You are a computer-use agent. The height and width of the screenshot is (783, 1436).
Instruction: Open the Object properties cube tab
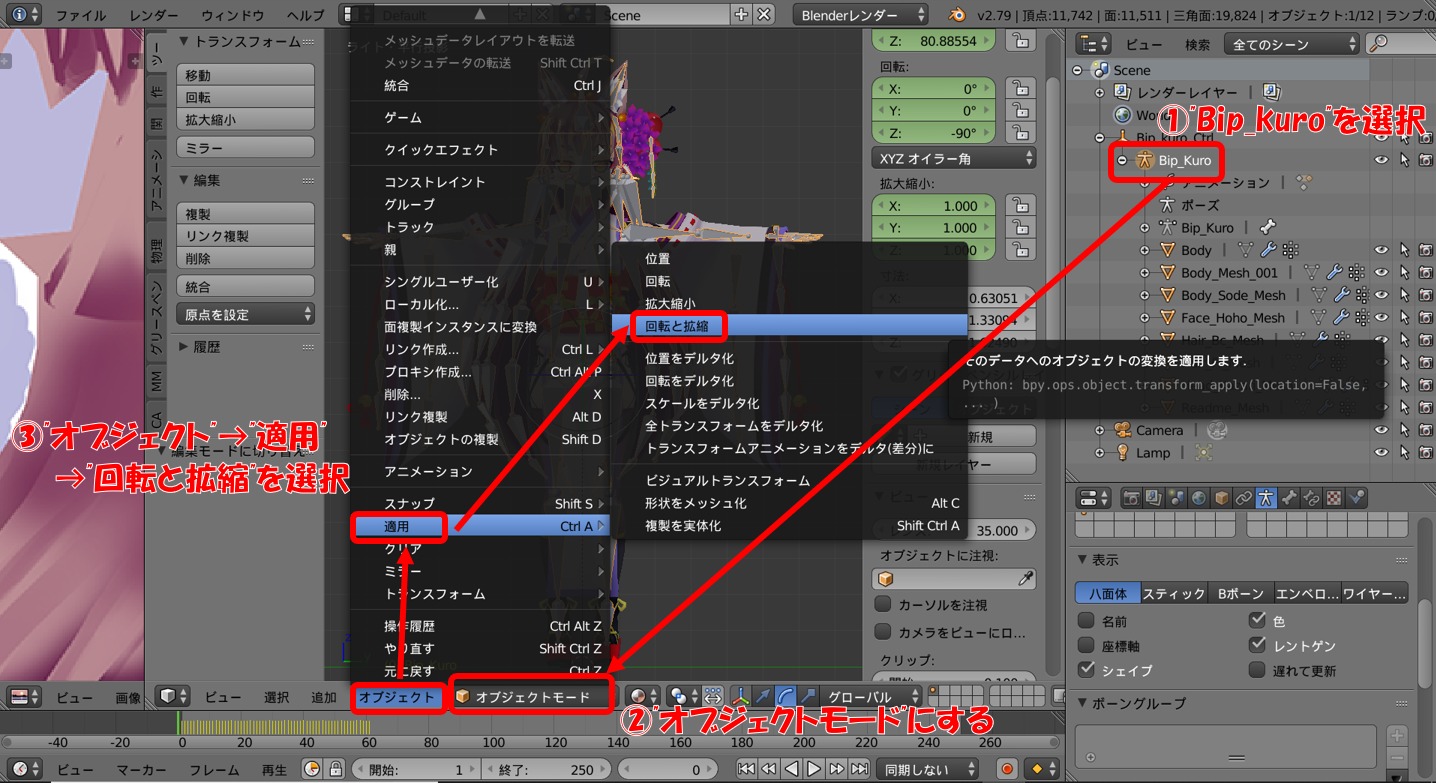[x=1221, y=498]
